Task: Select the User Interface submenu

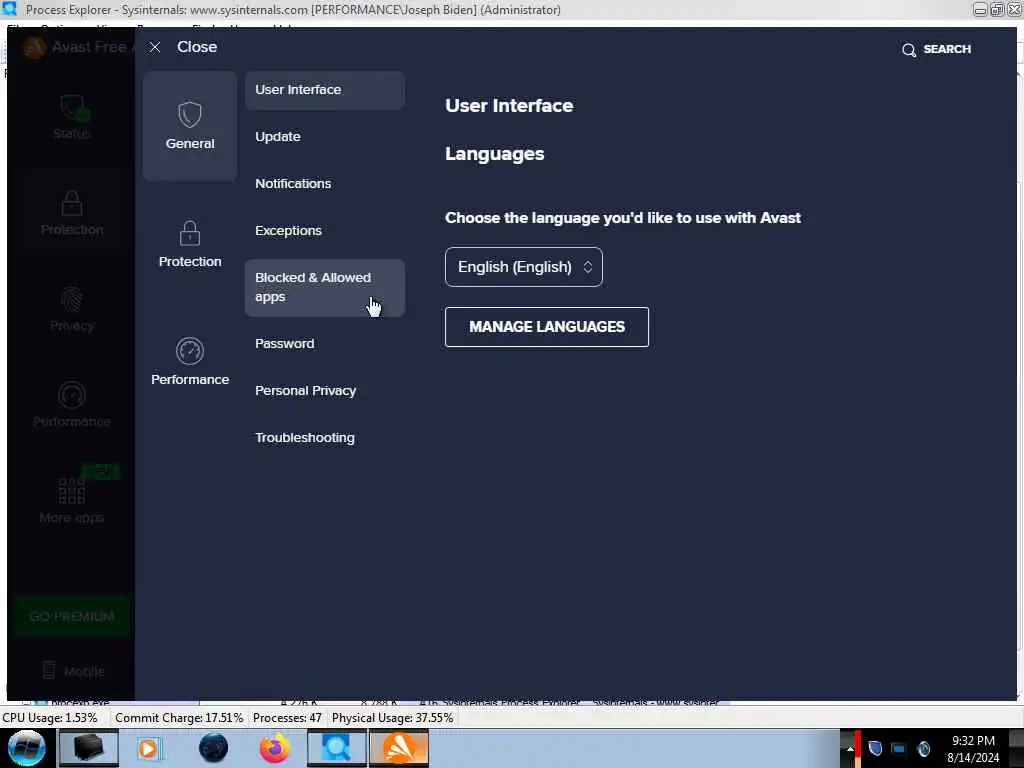Action: point(325,90)
